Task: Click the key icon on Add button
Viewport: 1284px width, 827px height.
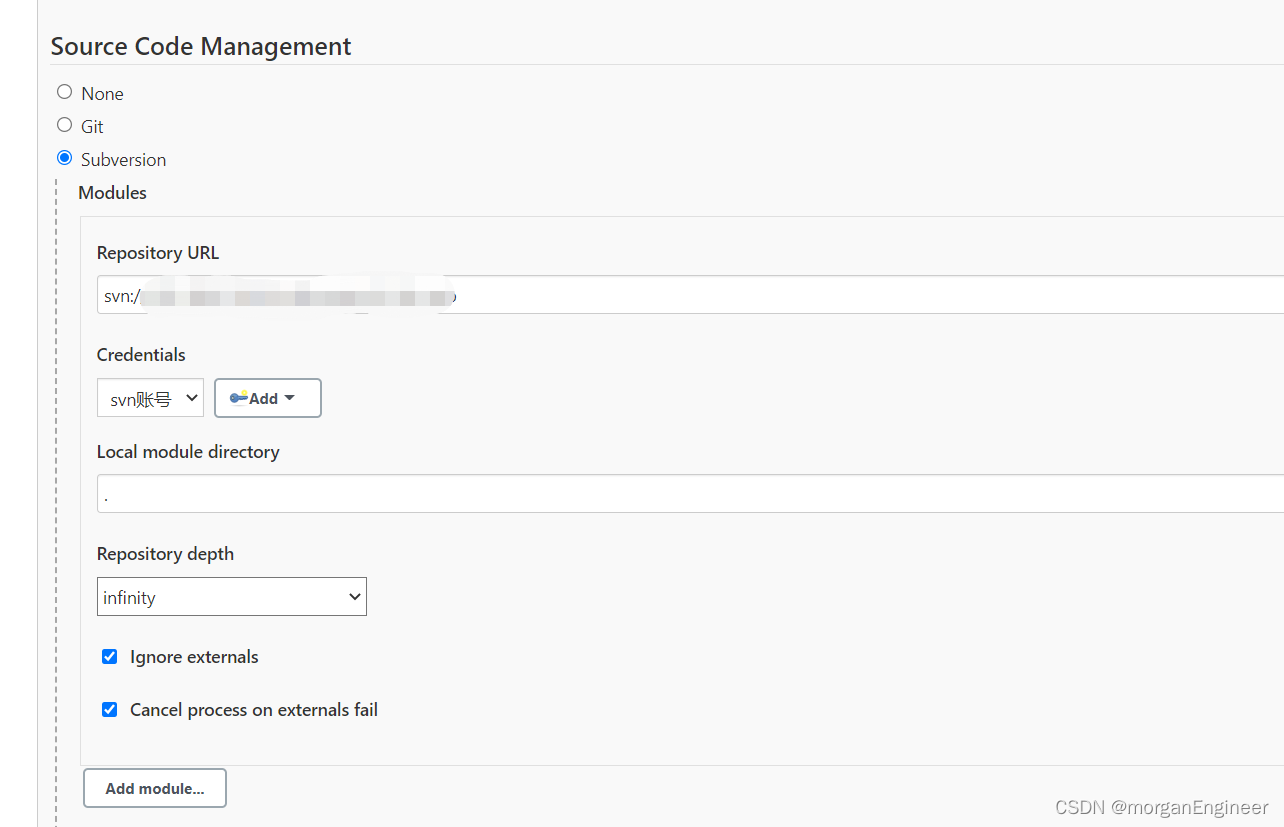Action: point(238,397)
